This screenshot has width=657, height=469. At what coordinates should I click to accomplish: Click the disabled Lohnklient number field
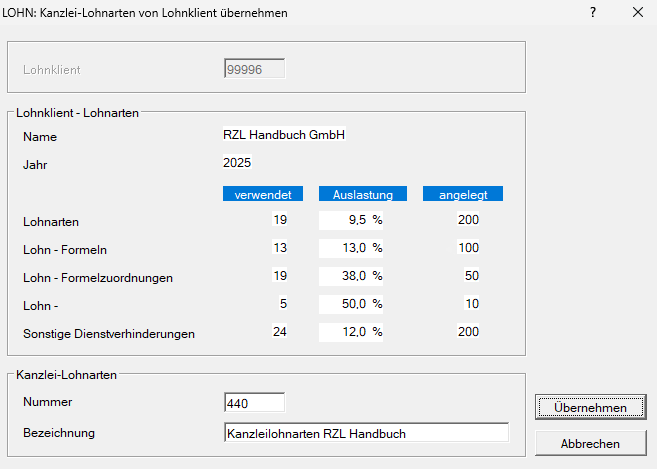coord(255,69)
